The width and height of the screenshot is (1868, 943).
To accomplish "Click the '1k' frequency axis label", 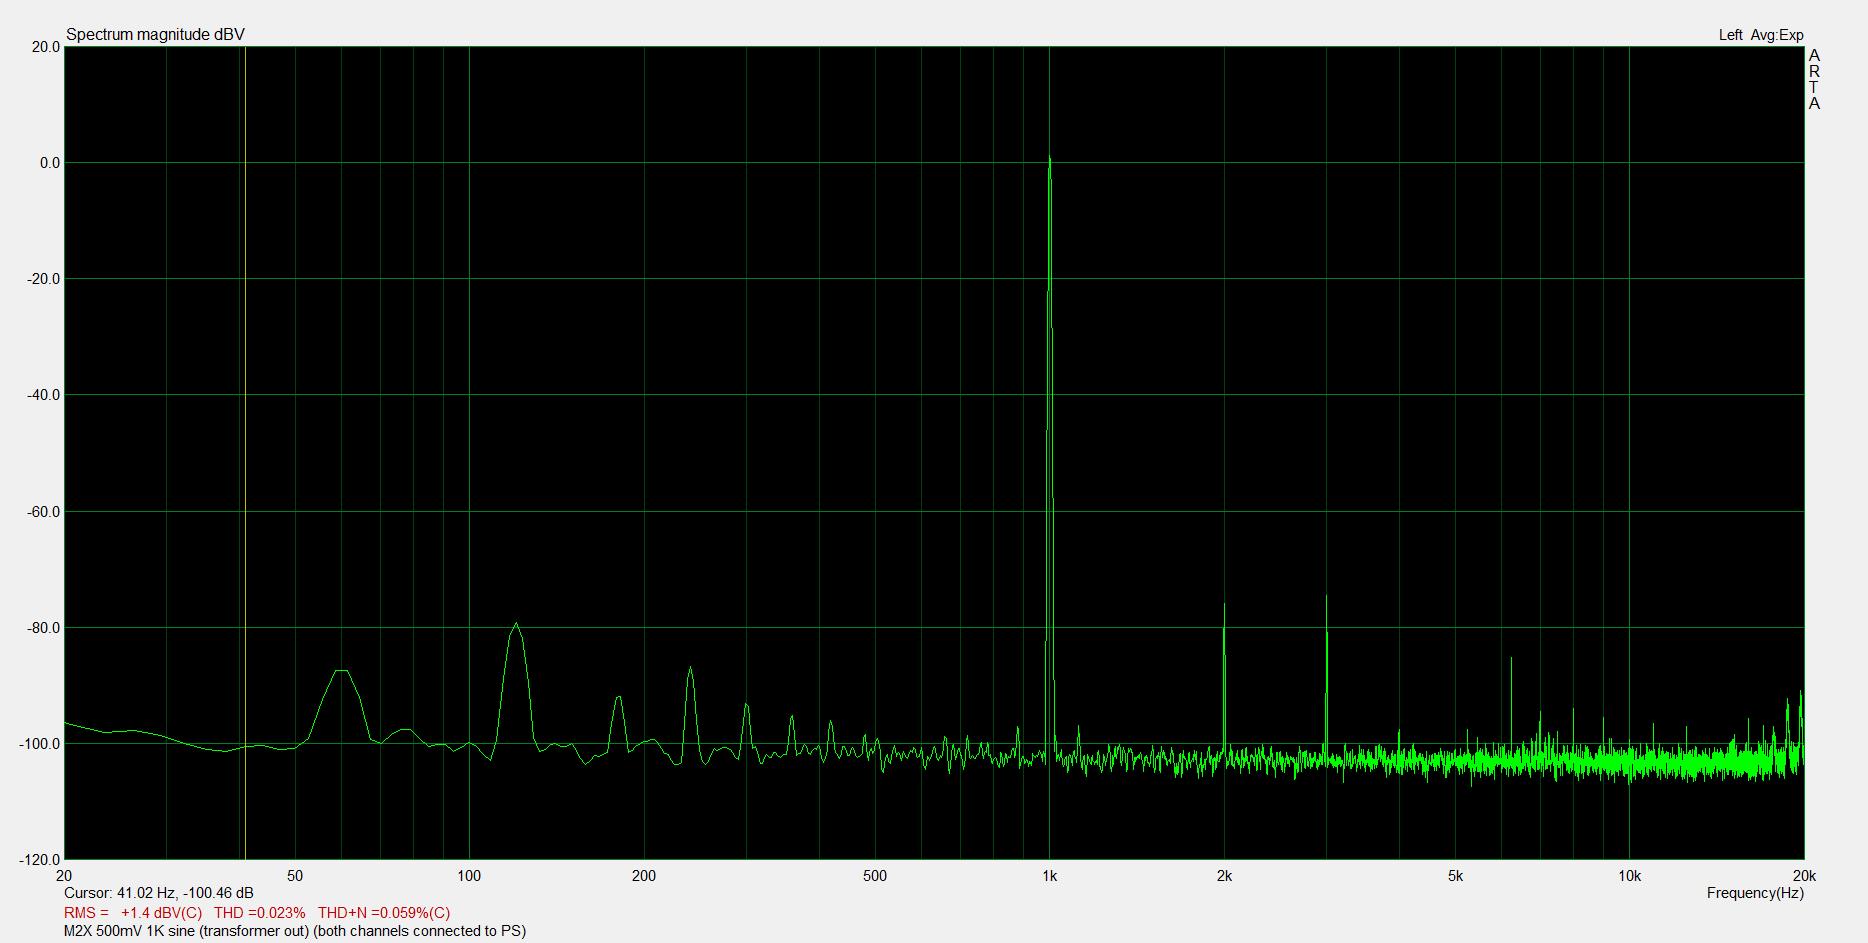I will [1049, 876].
